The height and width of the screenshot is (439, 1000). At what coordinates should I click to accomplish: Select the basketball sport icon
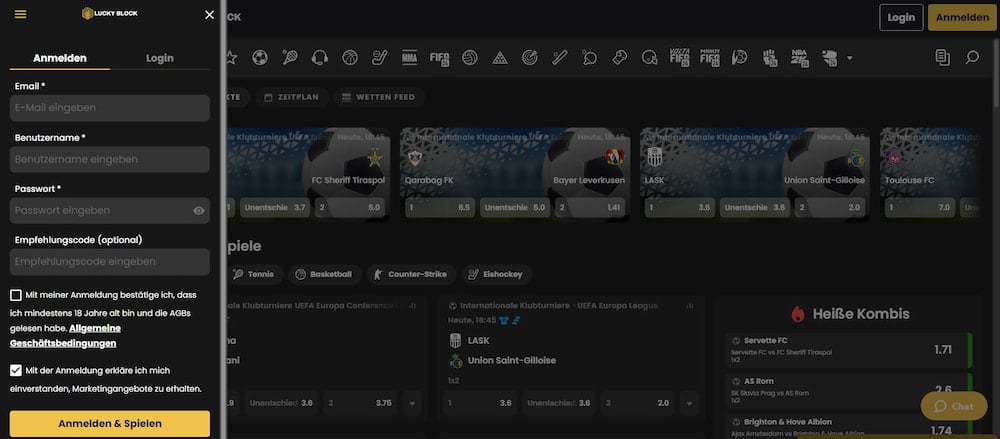coord(349,58)
